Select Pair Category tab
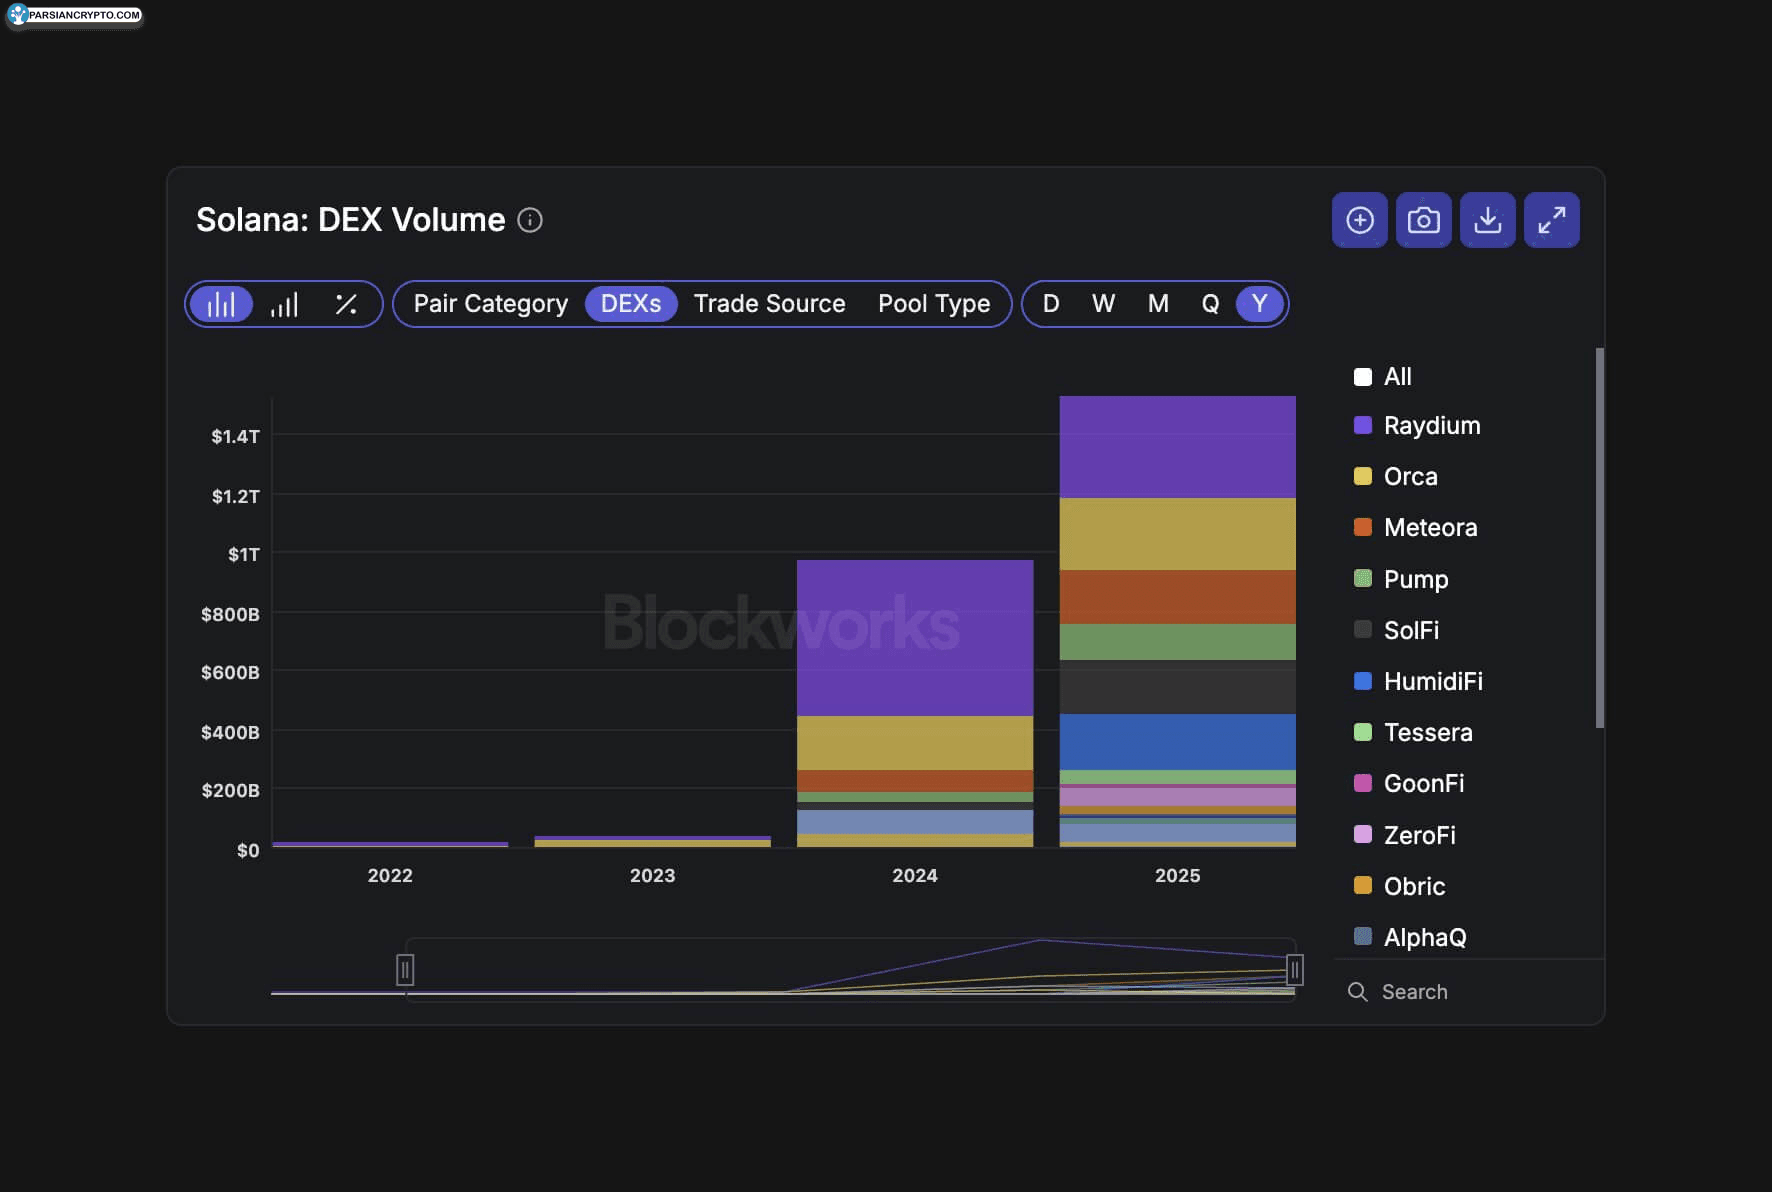This screenshot has height=1192, width=1772. coord(490,304)
